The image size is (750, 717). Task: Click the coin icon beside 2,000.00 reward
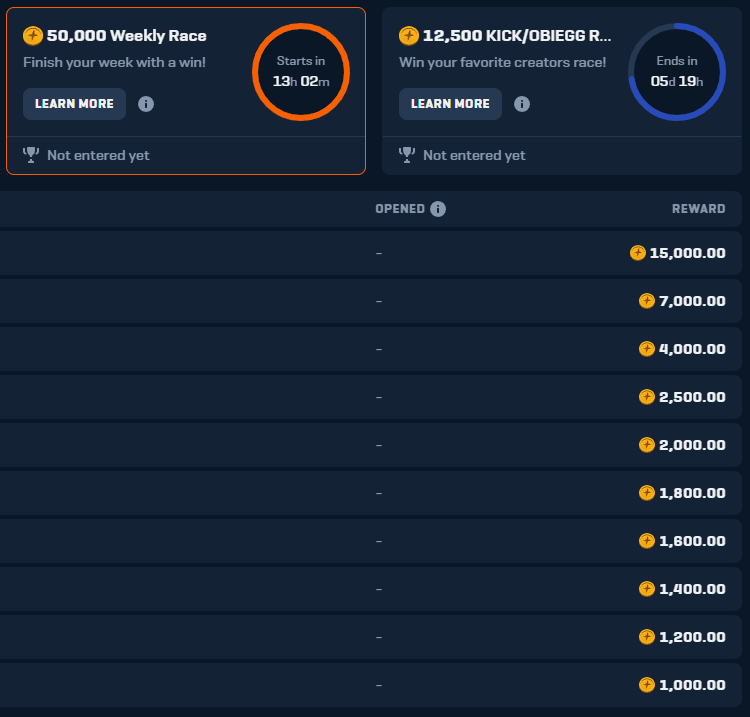[x=647, y=445]
